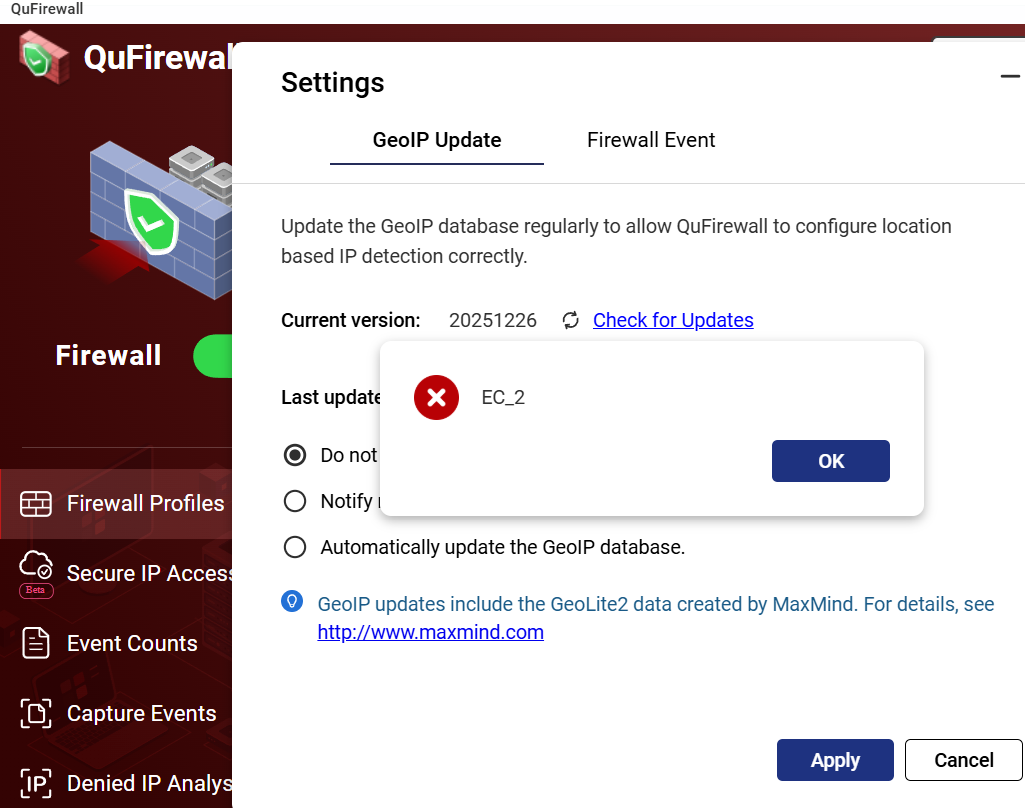Screen dimensions: 1025x808
Task: Click the Capture Events icon
Action: point(36,713)
